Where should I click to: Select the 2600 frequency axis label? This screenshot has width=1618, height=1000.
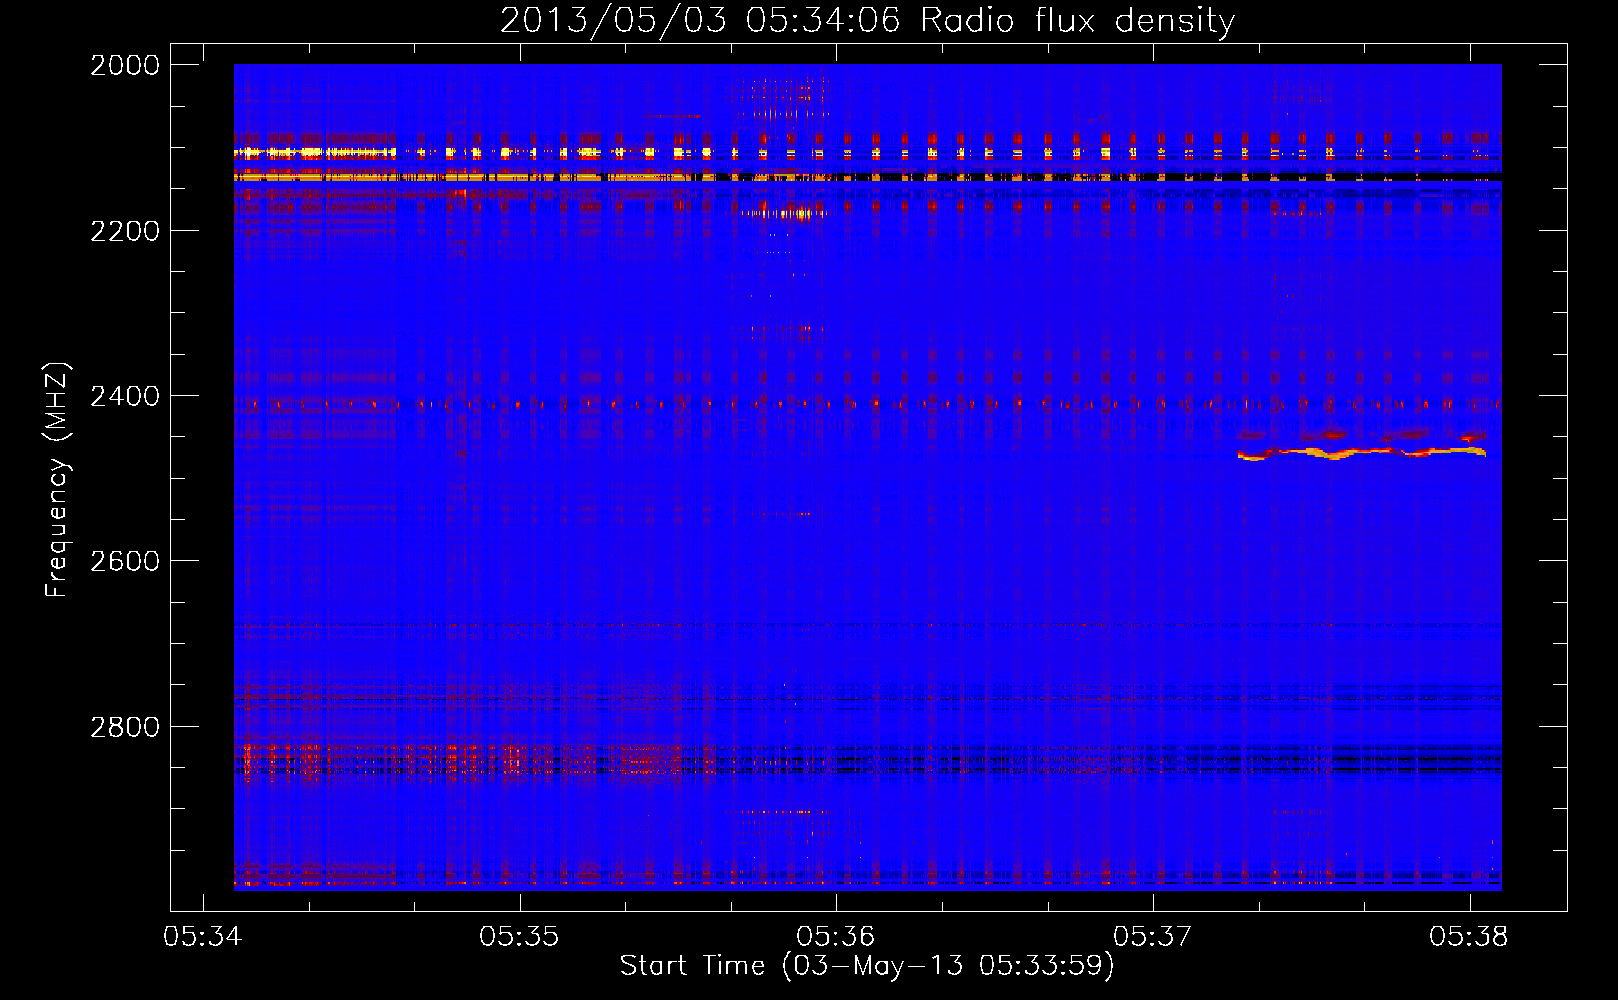tap(125, 561)
